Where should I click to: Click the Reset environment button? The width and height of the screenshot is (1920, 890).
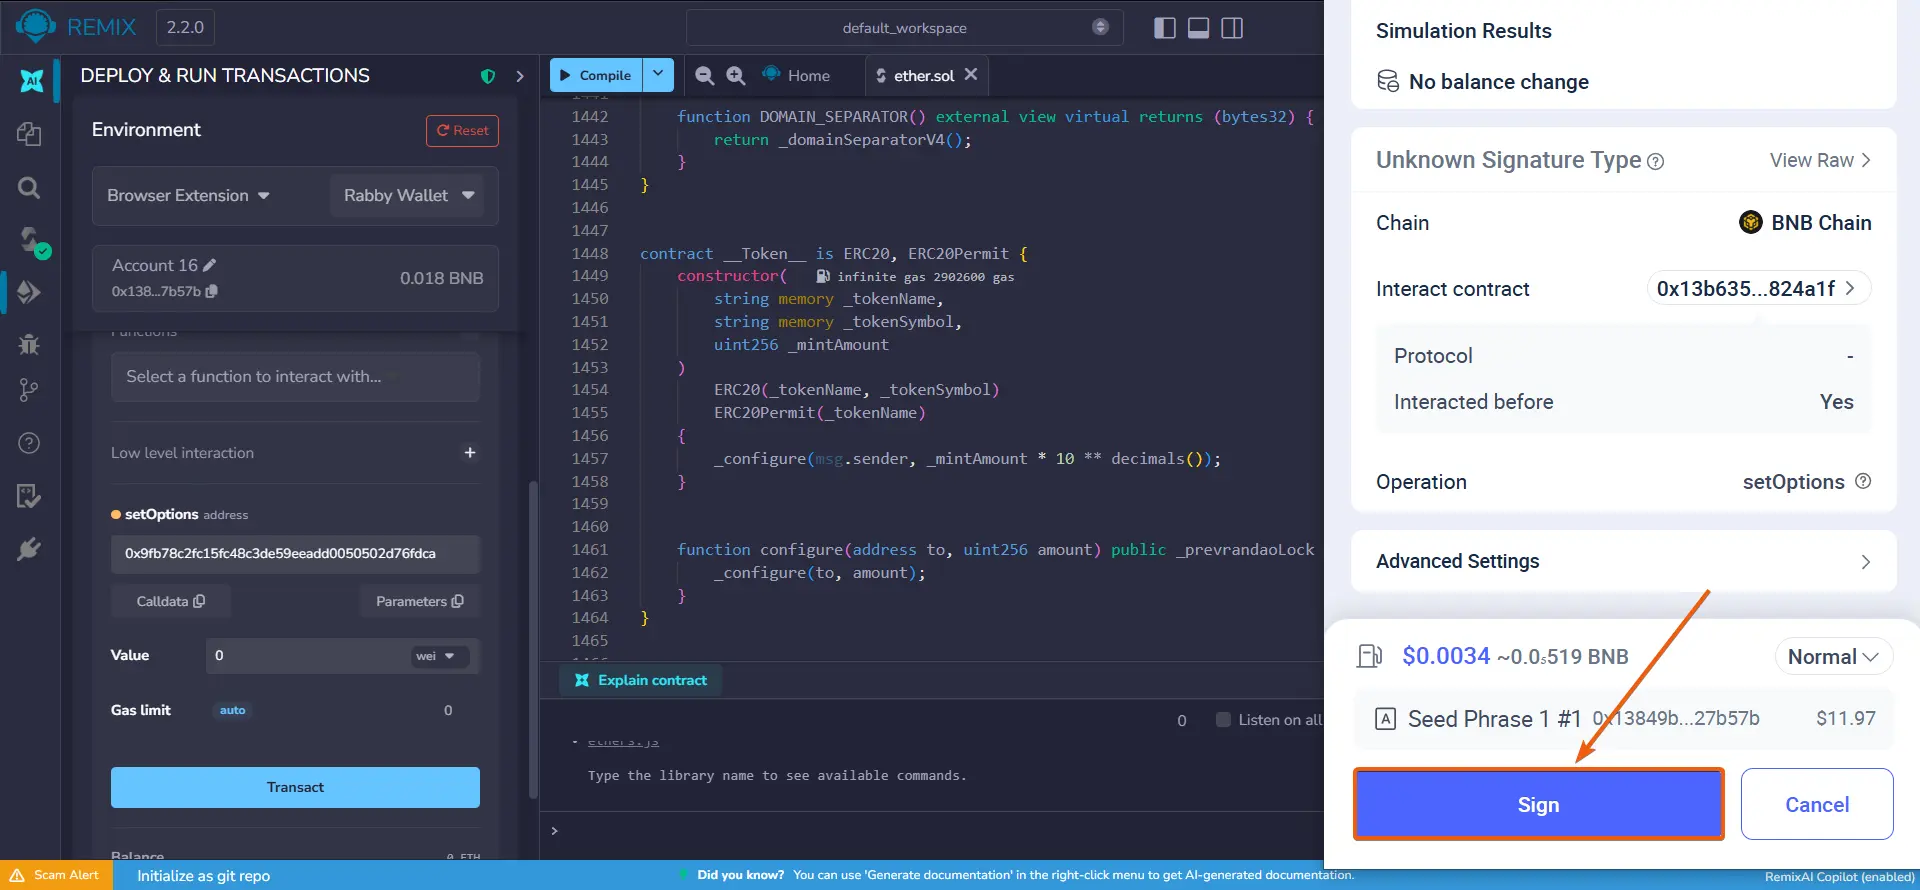coord(462,131)
